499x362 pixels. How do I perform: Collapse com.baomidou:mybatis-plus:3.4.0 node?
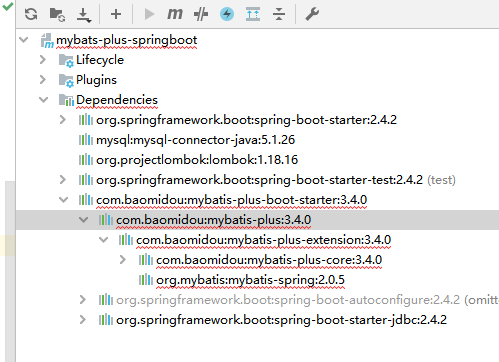point(84,220)
